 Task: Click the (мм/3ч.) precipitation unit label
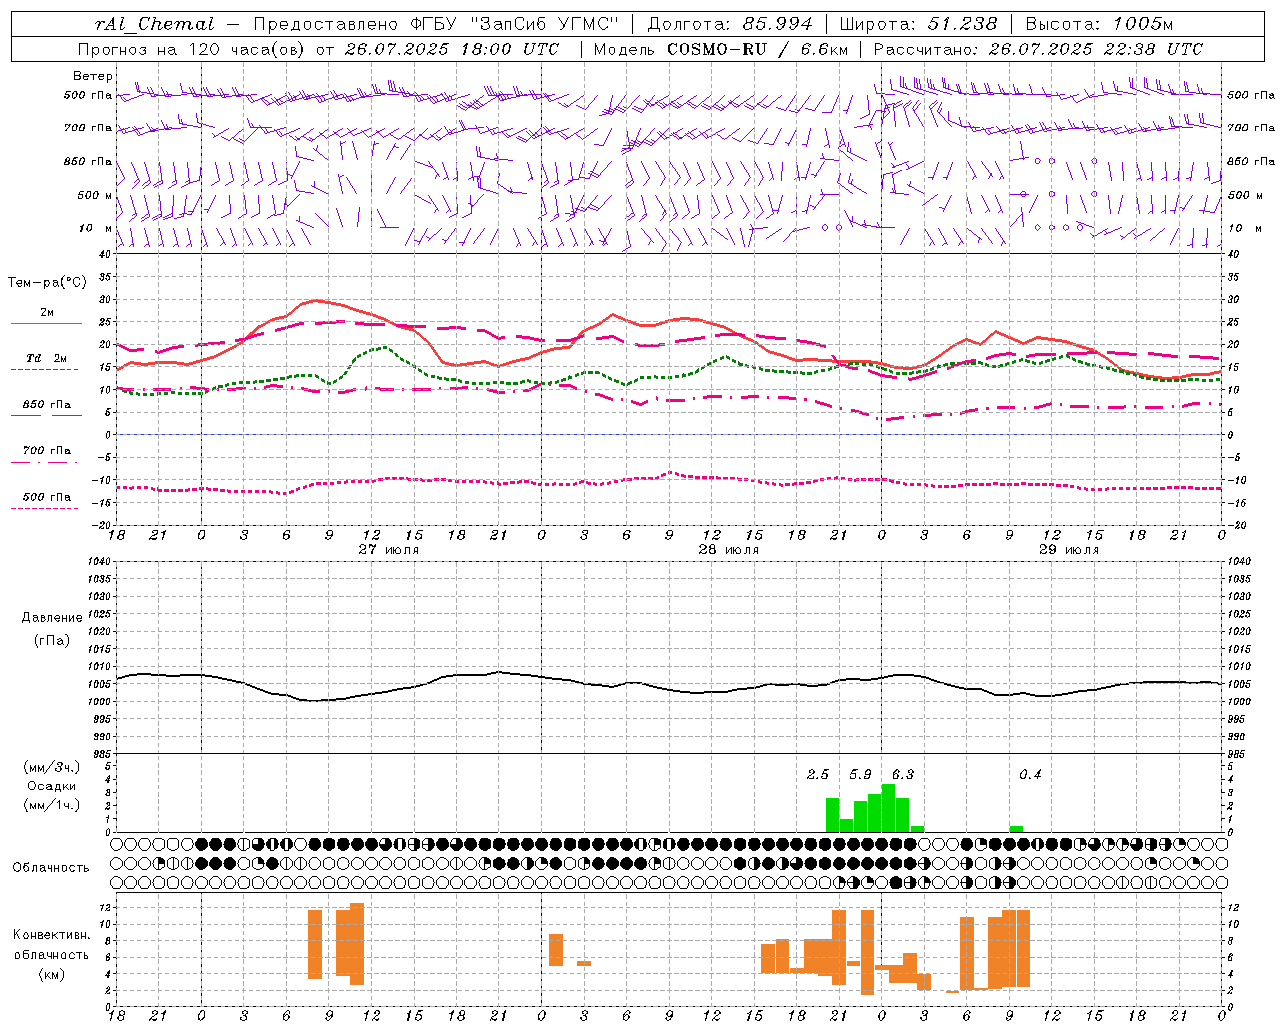tap(52, 767)
